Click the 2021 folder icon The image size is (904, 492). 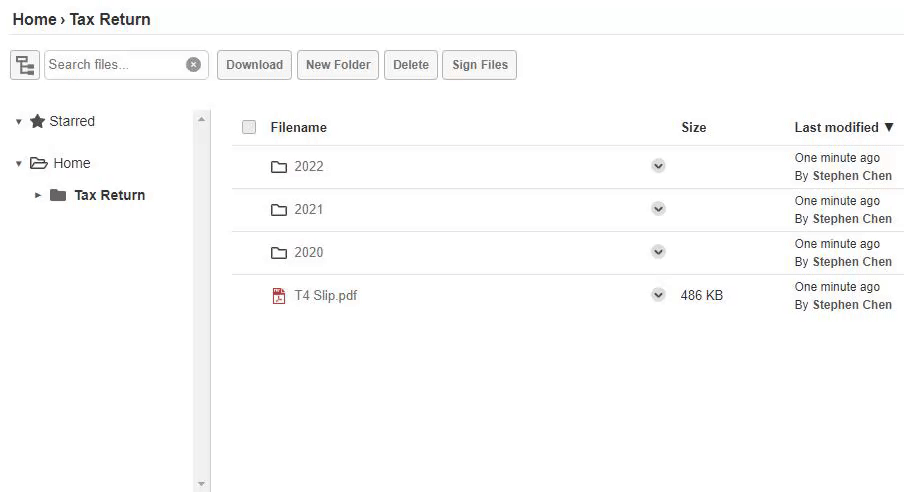(x=279, y=209)
